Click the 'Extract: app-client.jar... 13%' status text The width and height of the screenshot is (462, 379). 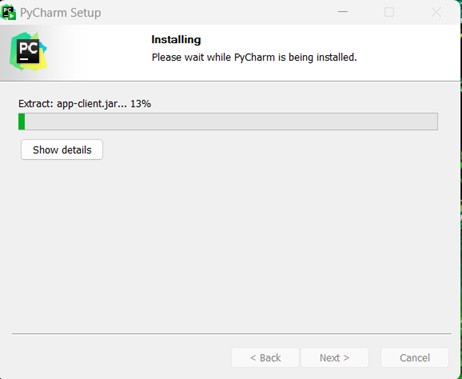pyautogui.click(x=85, y=104)
